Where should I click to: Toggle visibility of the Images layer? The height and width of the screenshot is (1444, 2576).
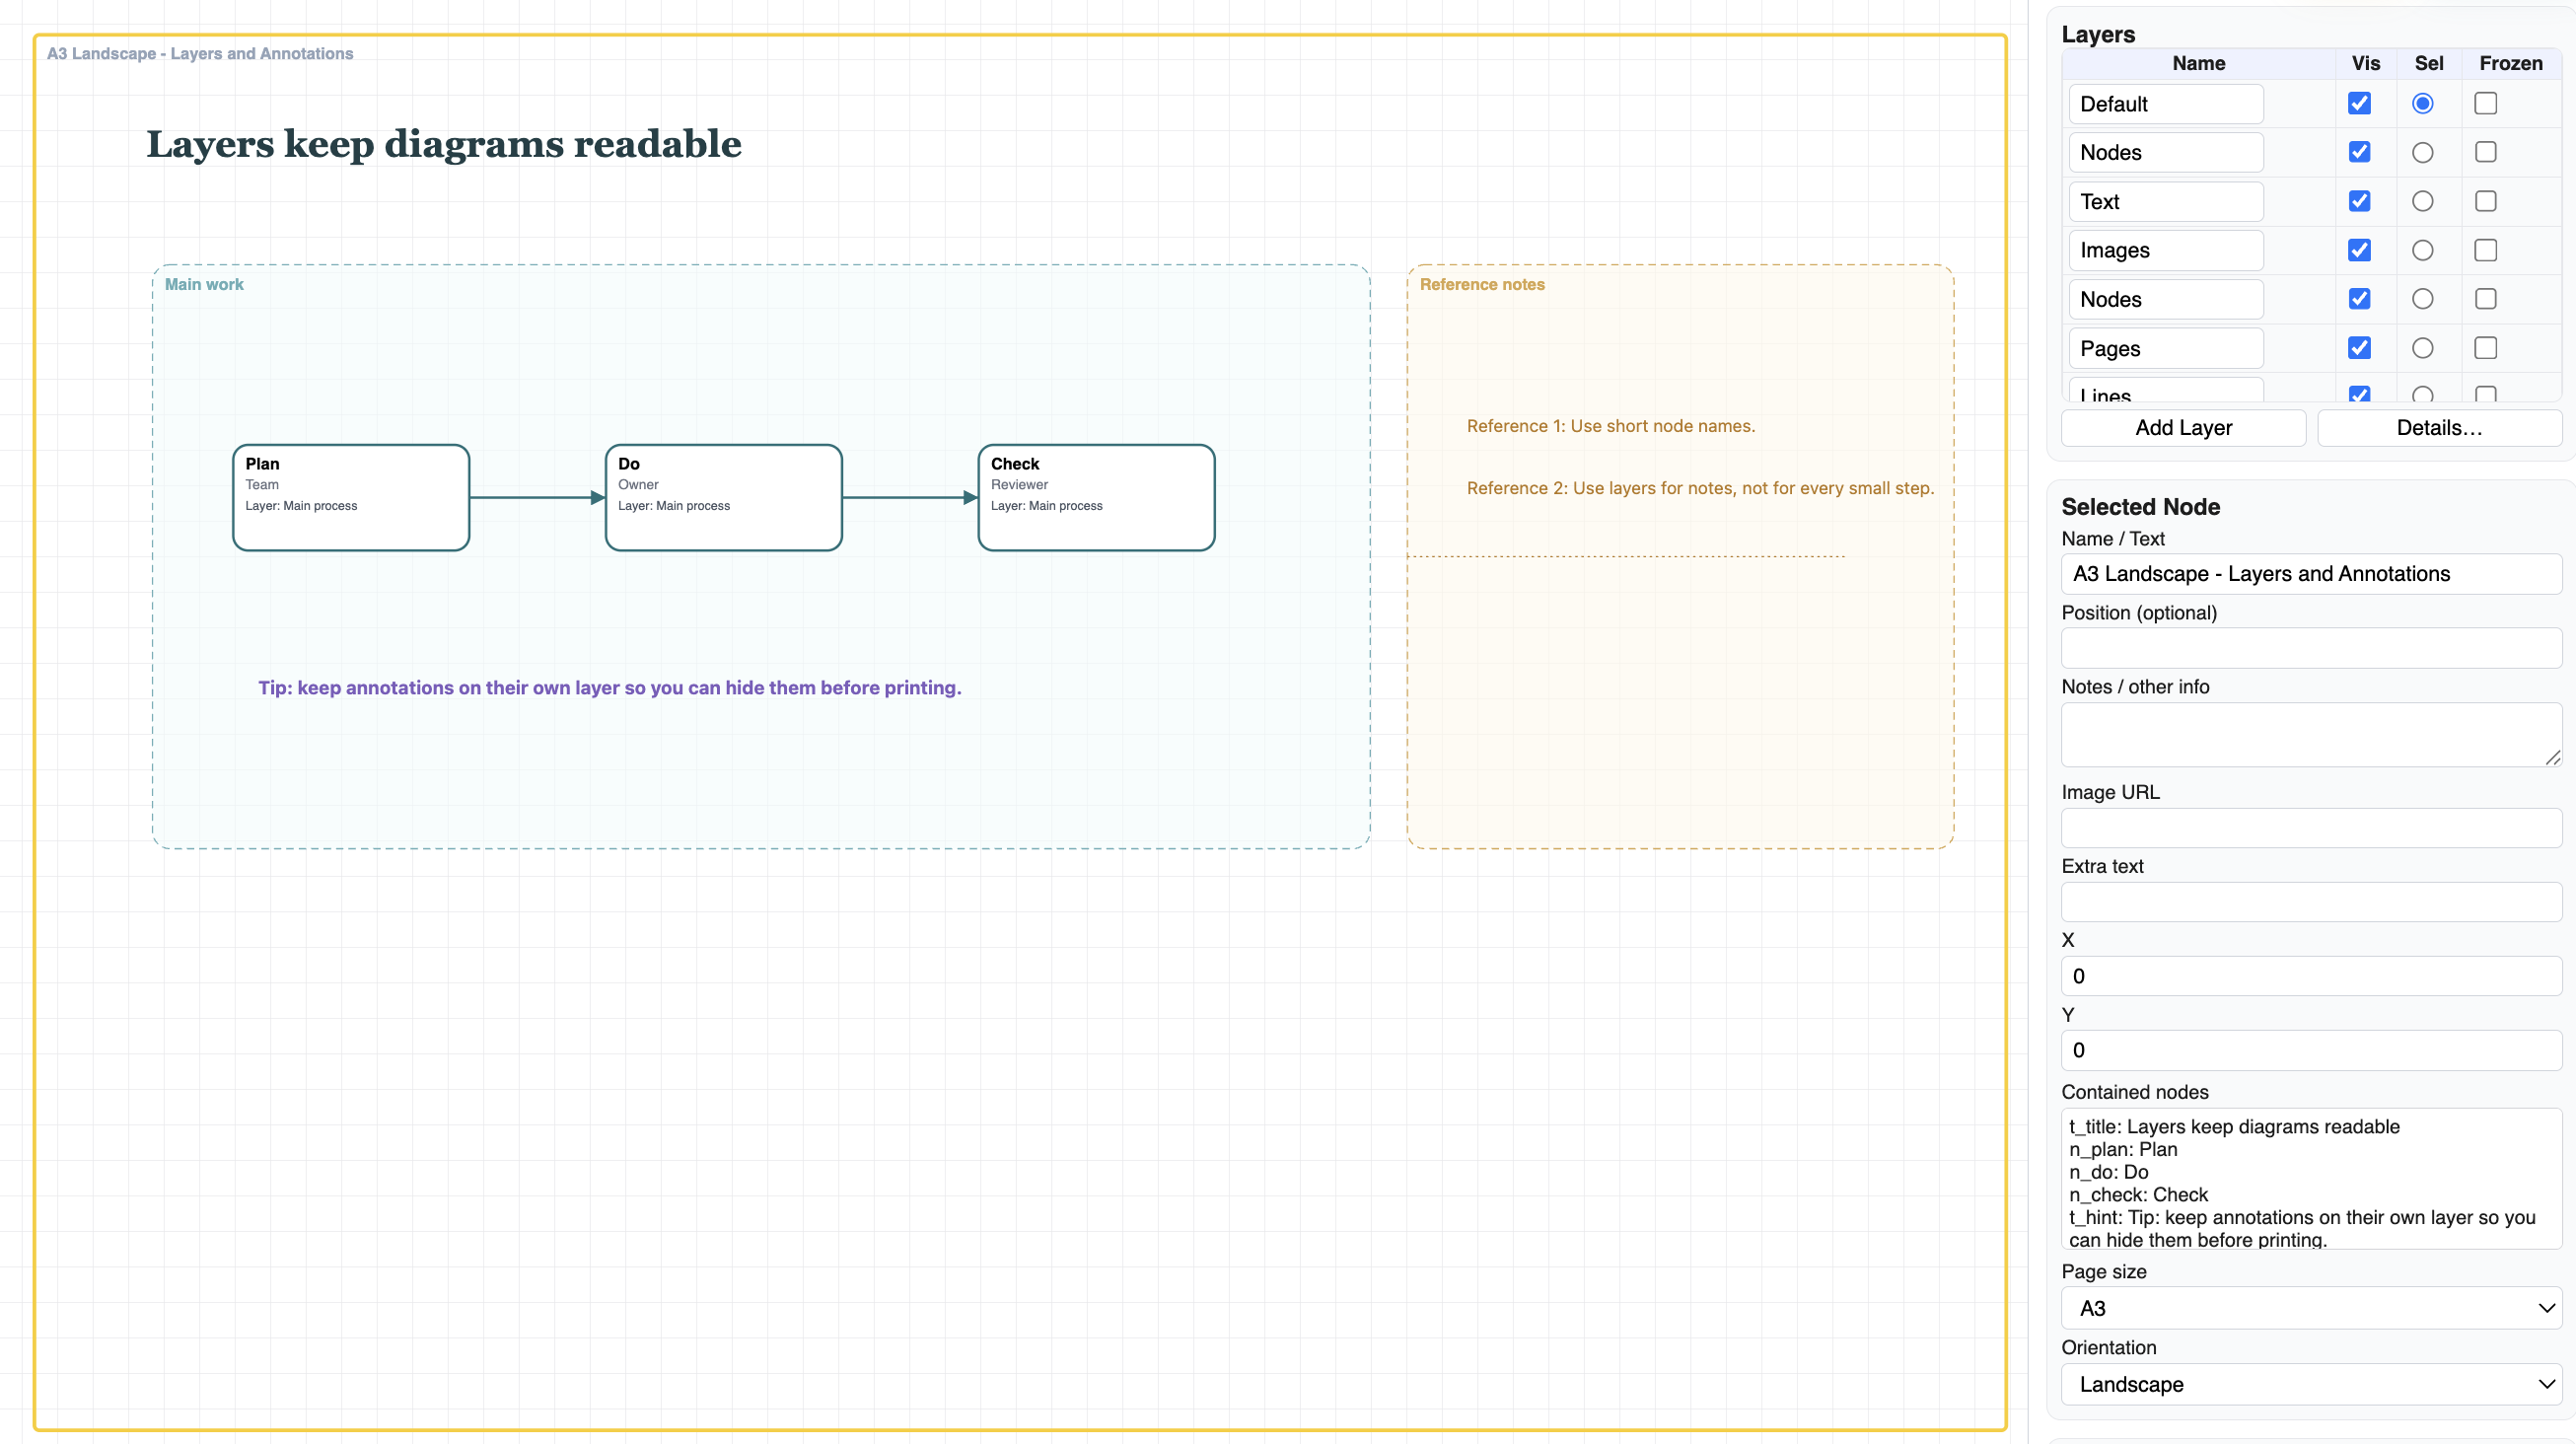coord(2359,250)
